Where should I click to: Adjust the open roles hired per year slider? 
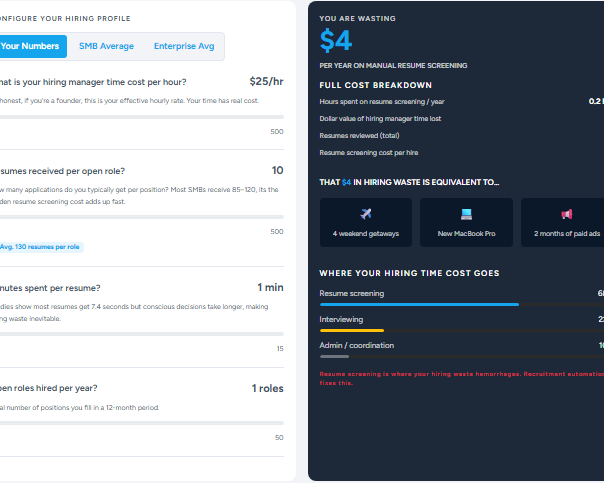tap(142, 423)
